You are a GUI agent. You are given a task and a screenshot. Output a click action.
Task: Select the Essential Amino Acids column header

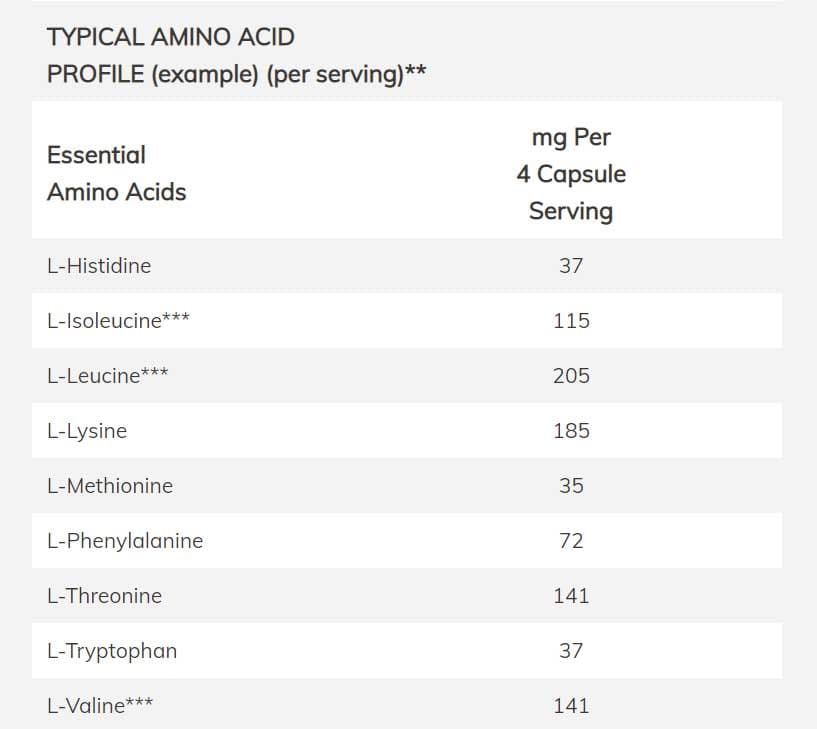click(116, 173)
